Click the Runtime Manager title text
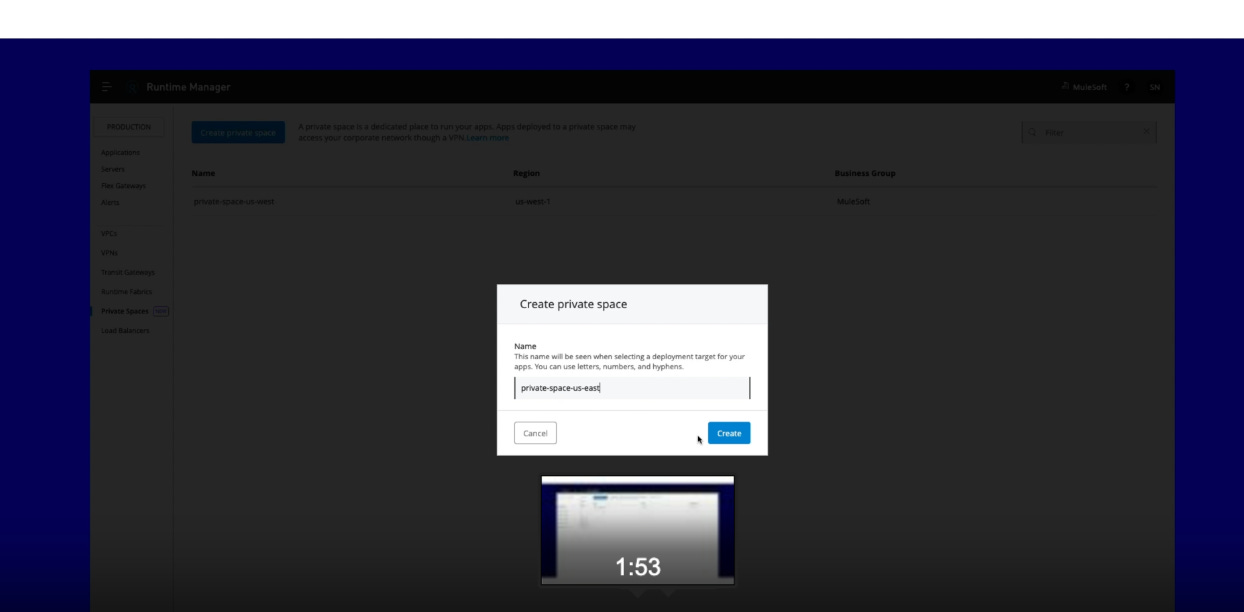The width and height of the screenshot is (1244, 612). [188, 87]
